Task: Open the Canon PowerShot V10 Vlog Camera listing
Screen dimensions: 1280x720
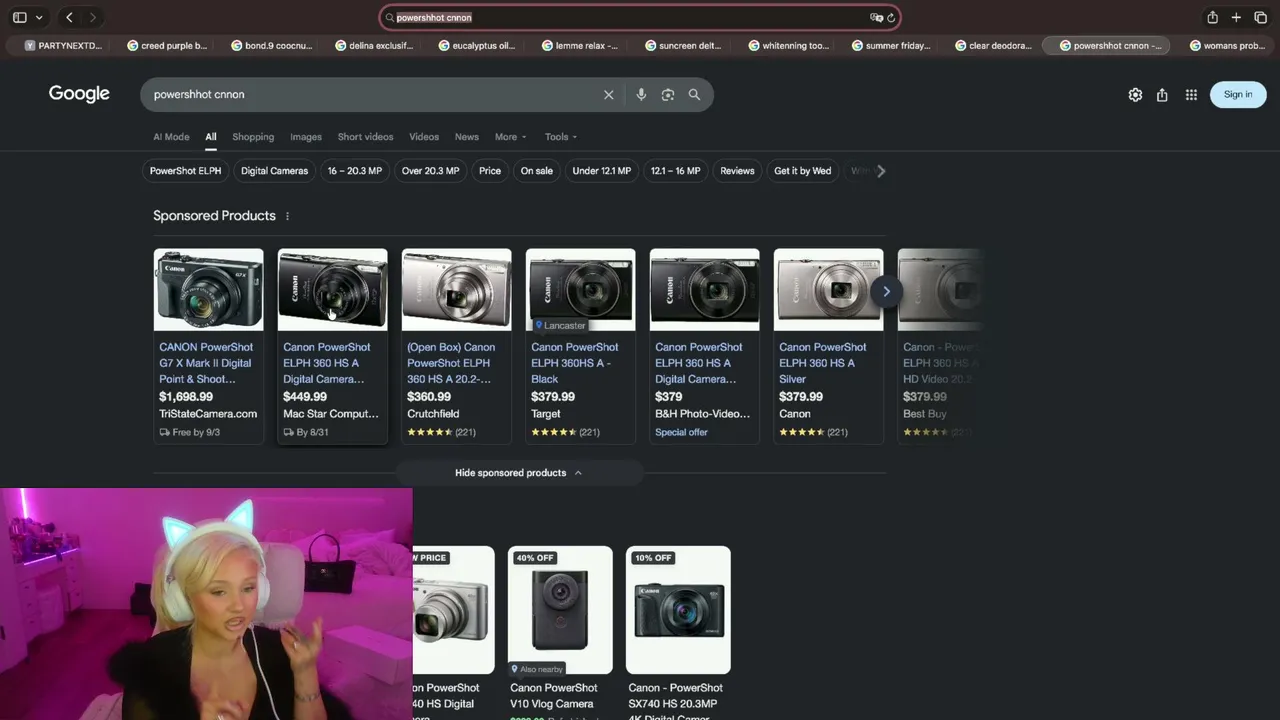Action: (554, 696)
